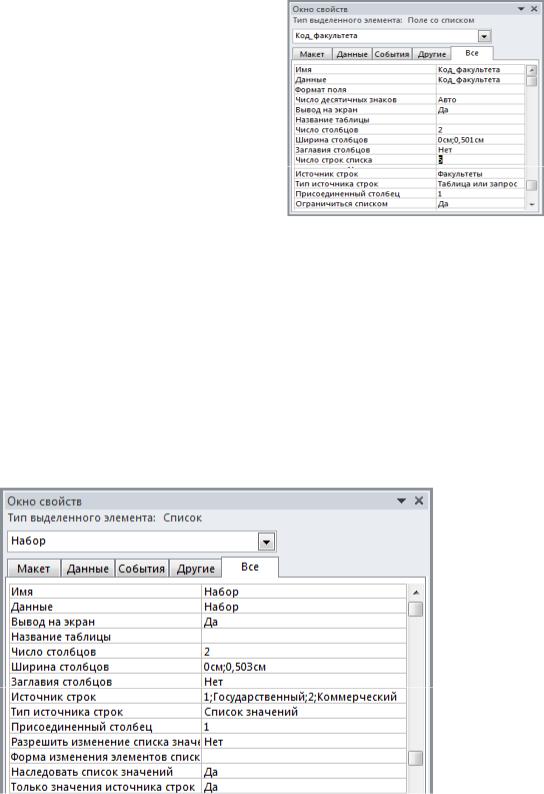
Task: Click Разрешить изменение списка value Нет
Action: coord(303,742)
